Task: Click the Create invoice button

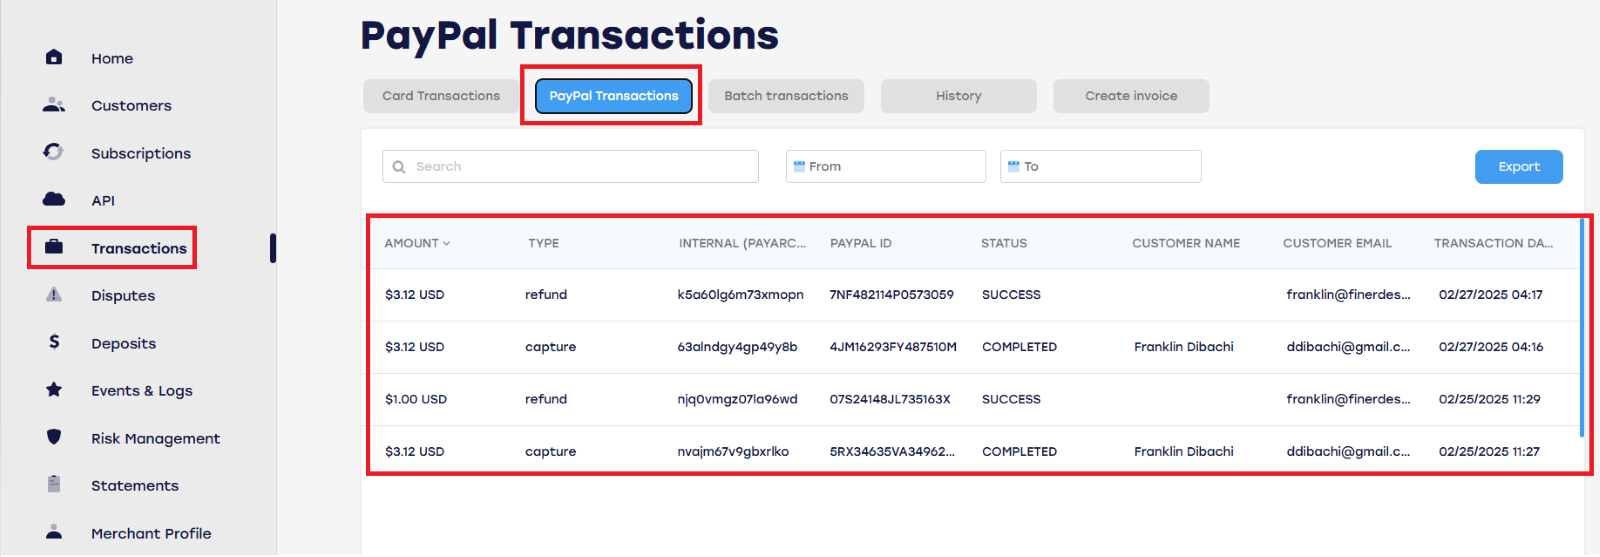Action: coord(1131,96)
